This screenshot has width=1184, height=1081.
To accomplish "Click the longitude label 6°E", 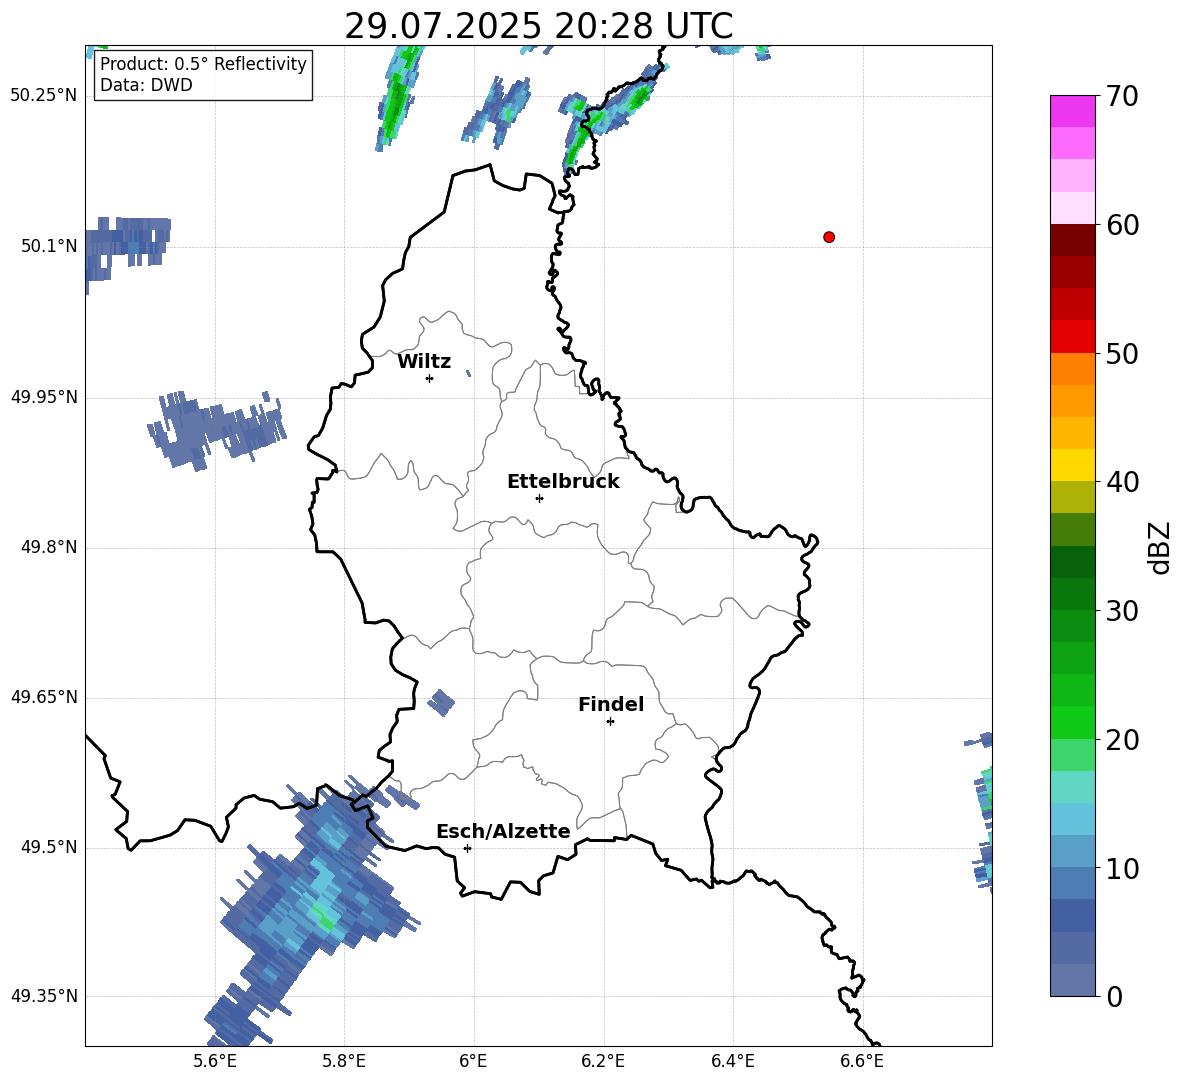I will coord(473,1061).
